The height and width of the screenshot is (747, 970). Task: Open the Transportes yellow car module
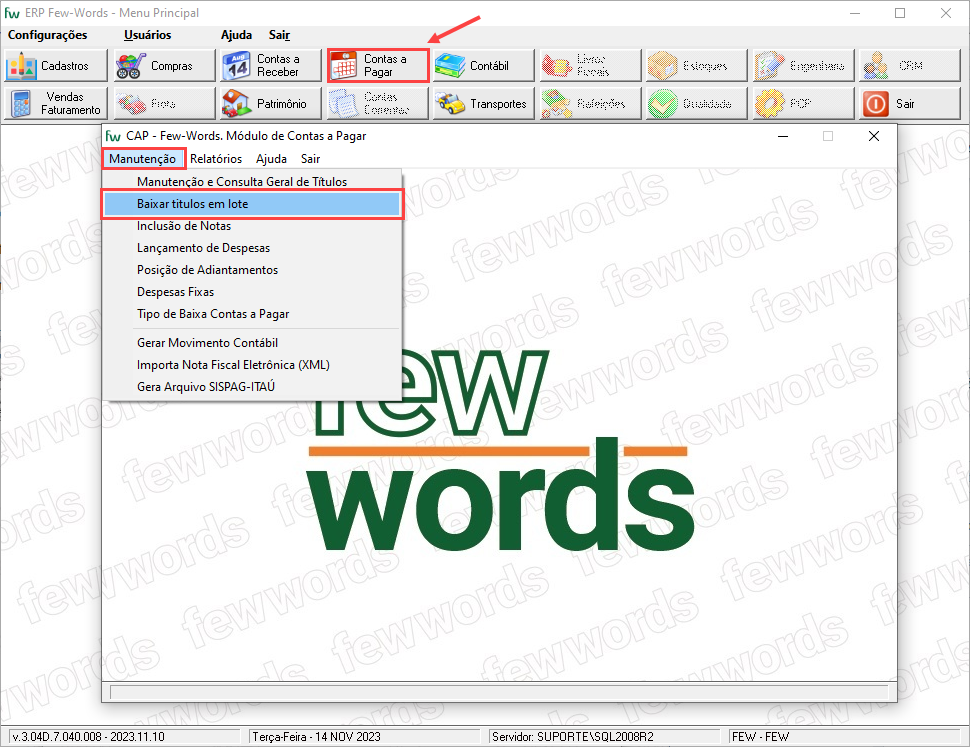(x=484, y=103)
